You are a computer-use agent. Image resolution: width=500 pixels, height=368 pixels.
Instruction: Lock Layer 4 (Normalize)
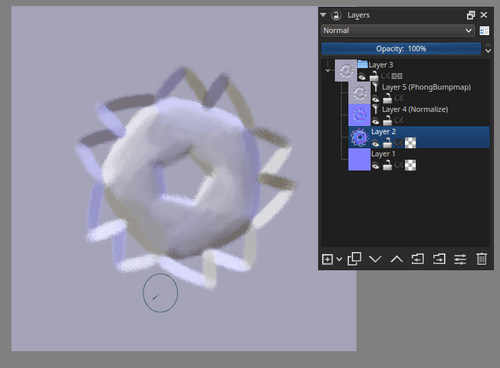[387, 121]
